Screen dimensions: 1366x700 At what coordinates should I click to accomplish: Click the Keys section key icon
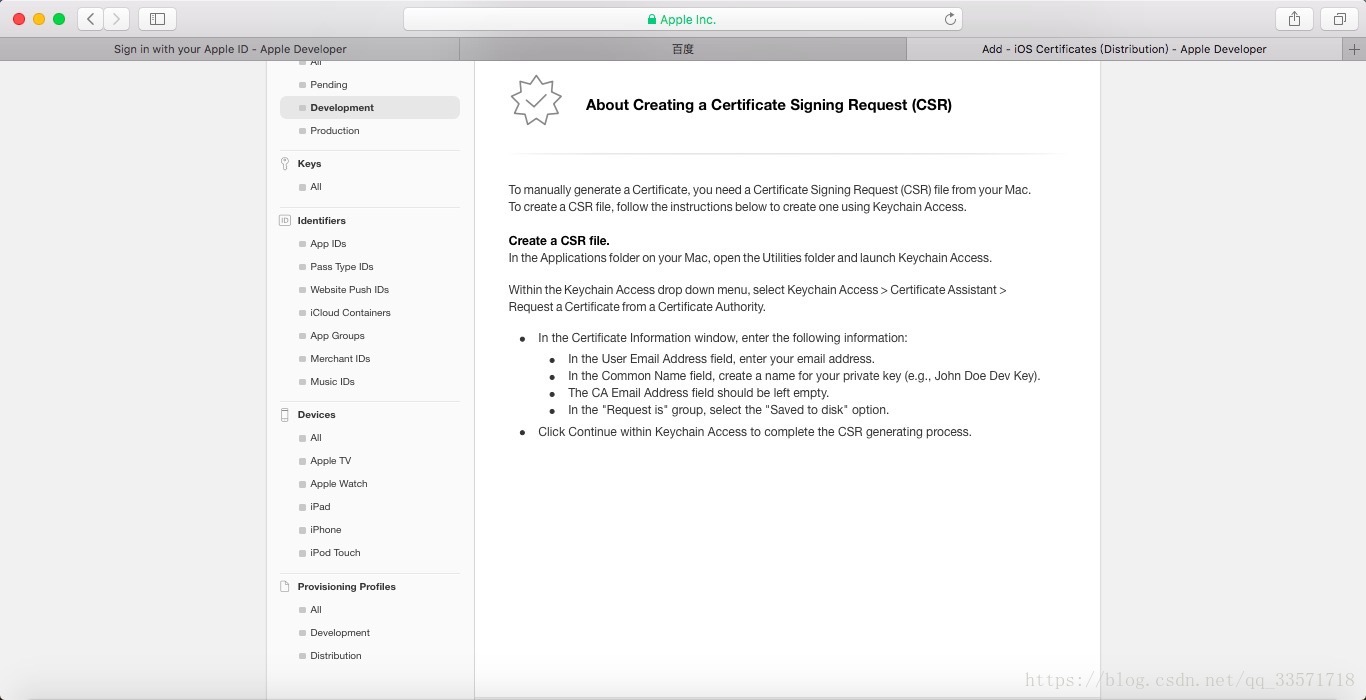pyautogui.click(x=285, y=164)
